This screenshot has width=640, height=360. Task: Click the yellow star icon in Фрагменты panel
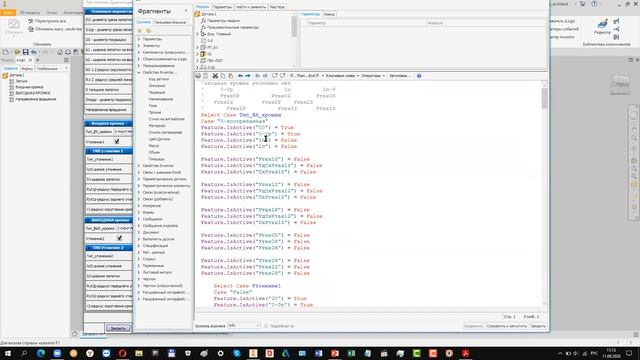(140, 31)
